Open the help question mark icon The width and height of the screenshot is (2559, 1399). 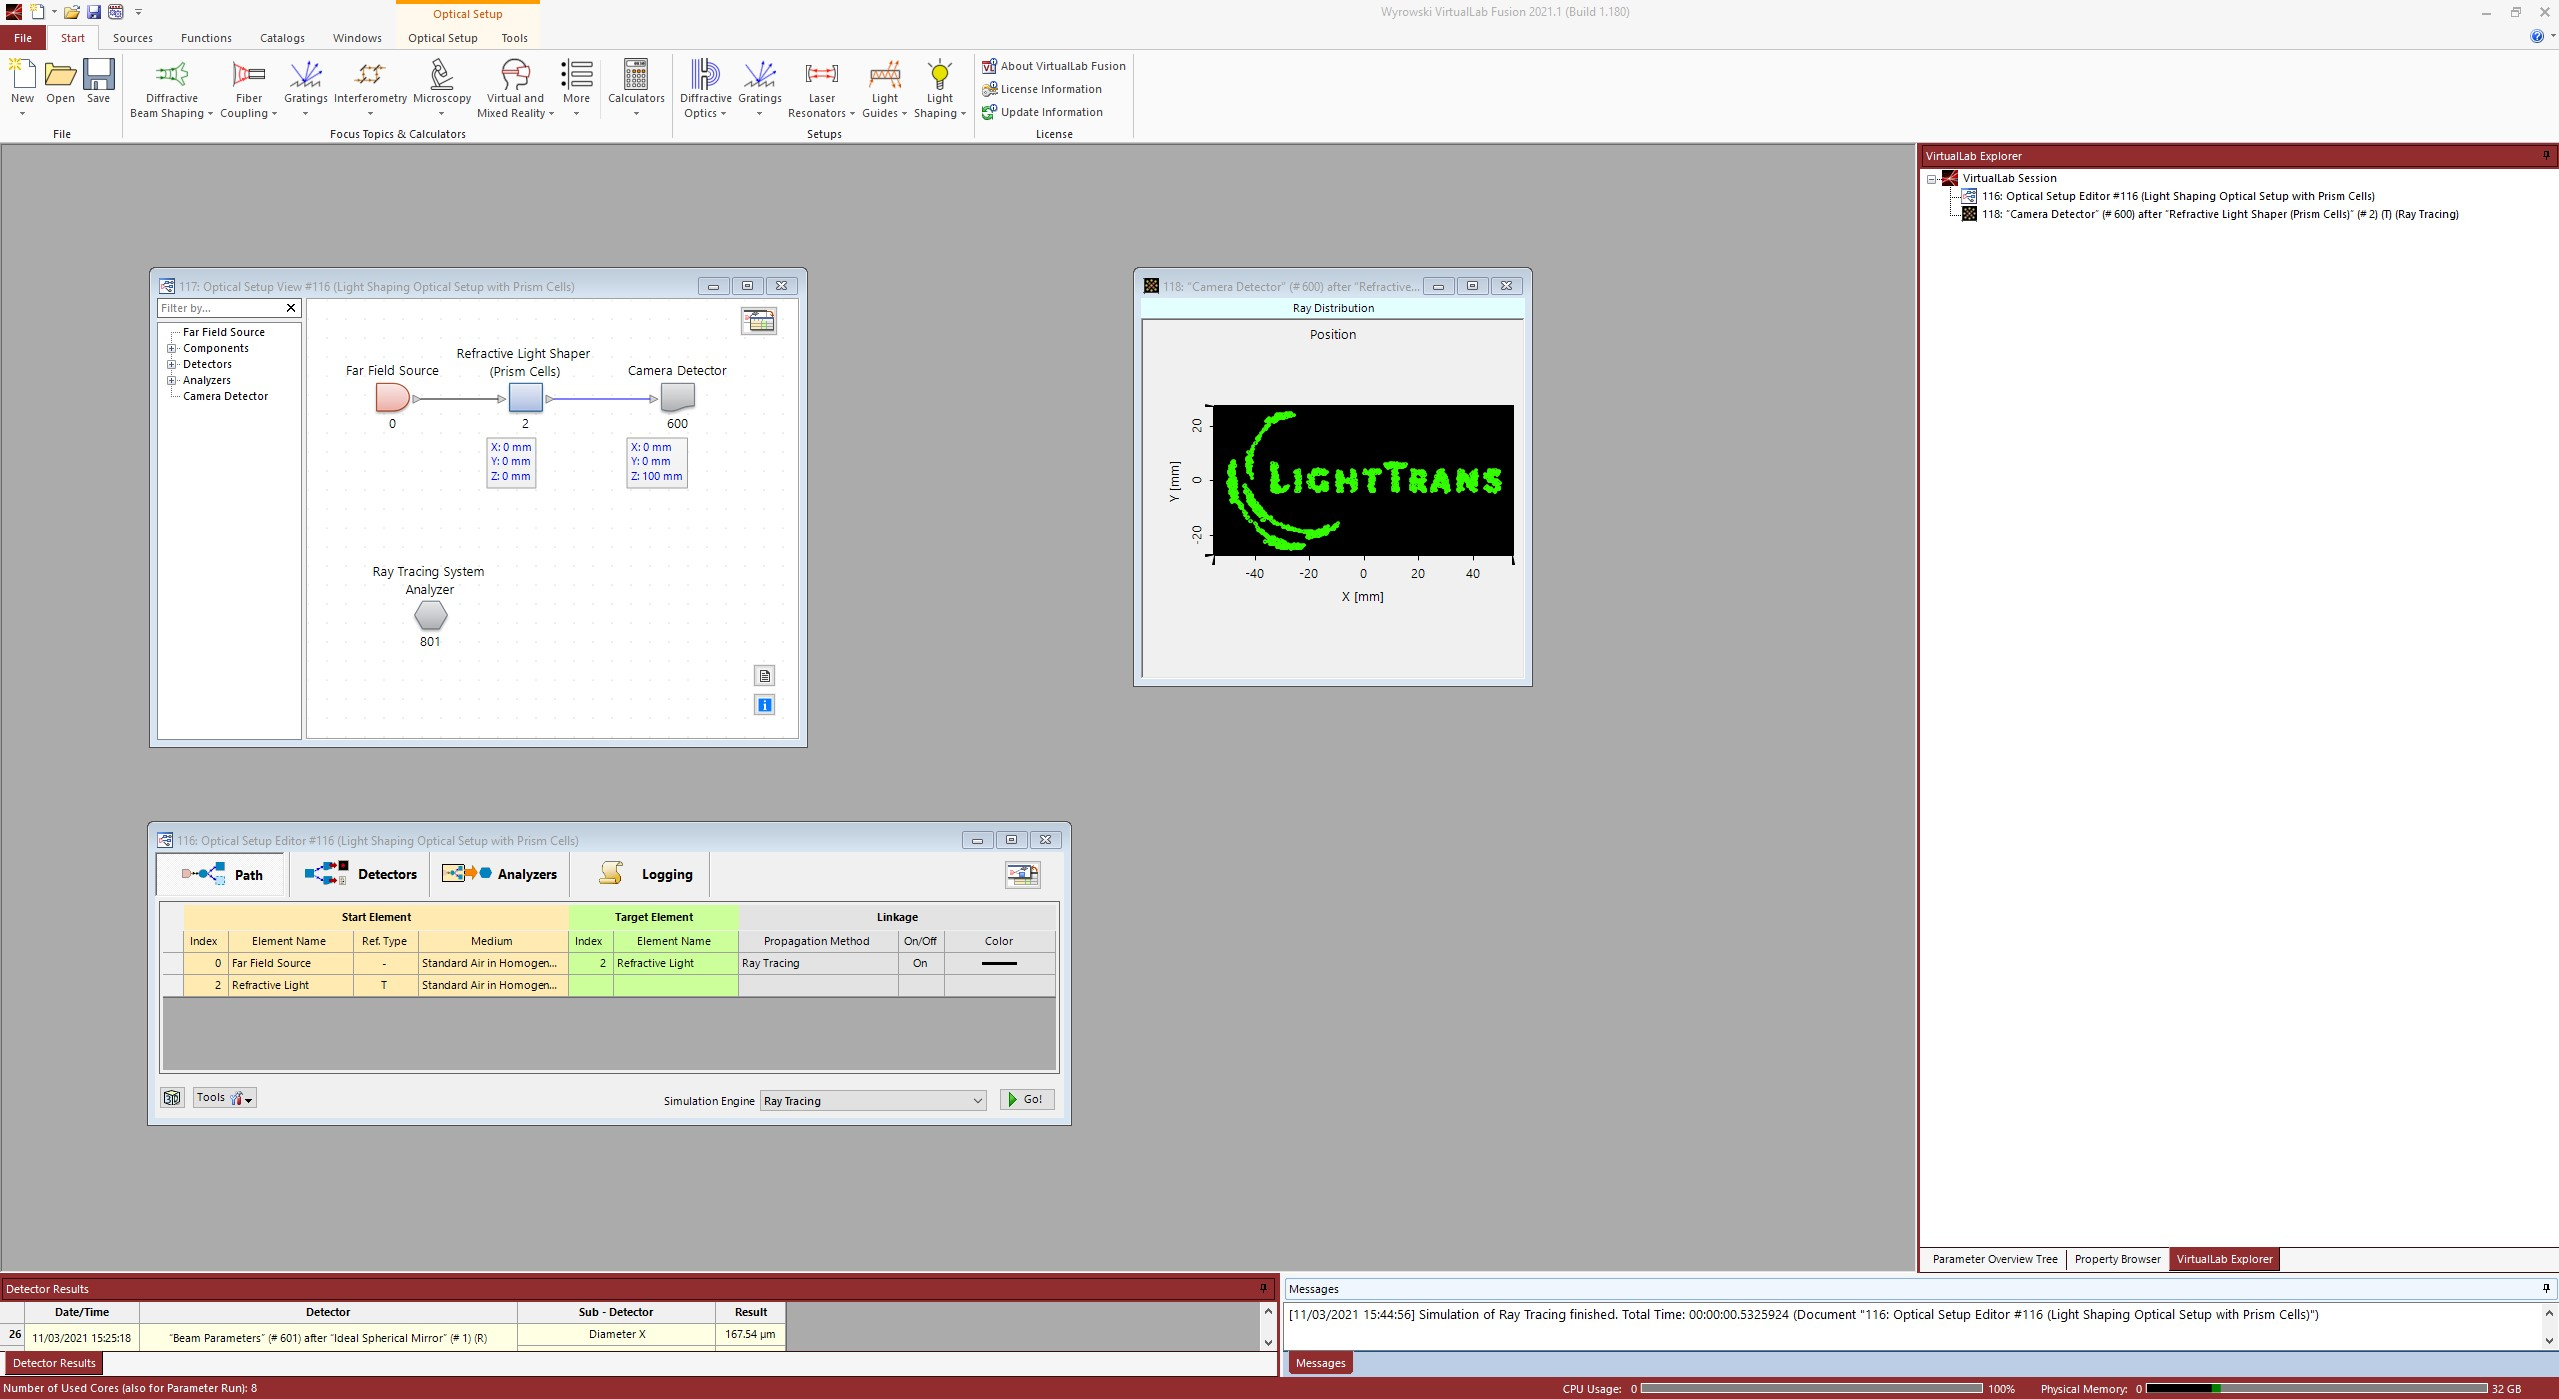2537,37
